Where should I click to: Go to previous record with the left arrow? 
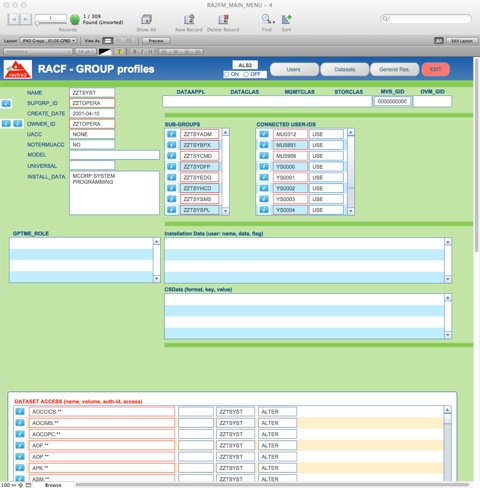14,19
